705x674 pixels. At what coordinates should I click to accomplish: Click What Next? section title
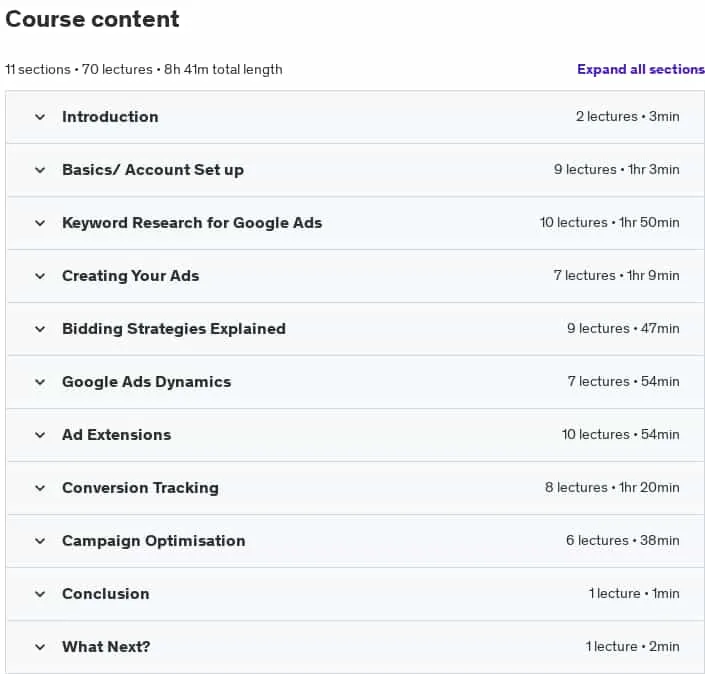(106, 647)
